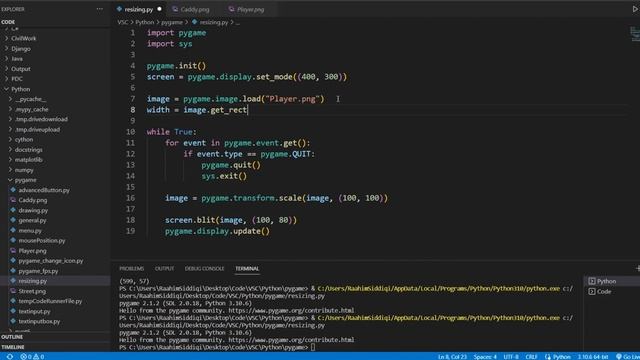This screenshot has height=360, width=640.
Task: Switch to DEBUG CONSOLE tab
Action: click(204, 269)
